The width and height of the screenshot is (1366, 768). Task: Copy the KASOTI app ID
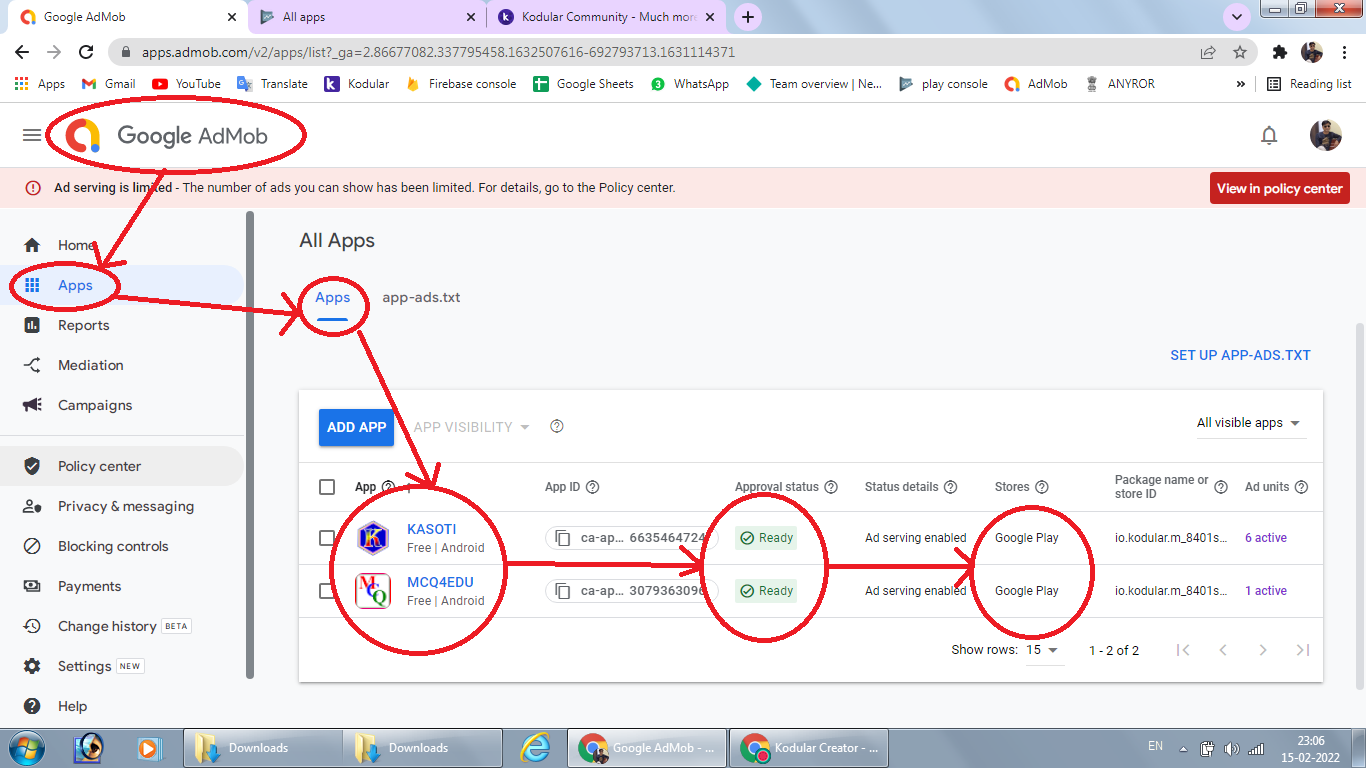pyautogui.click(x=563, y=538)
